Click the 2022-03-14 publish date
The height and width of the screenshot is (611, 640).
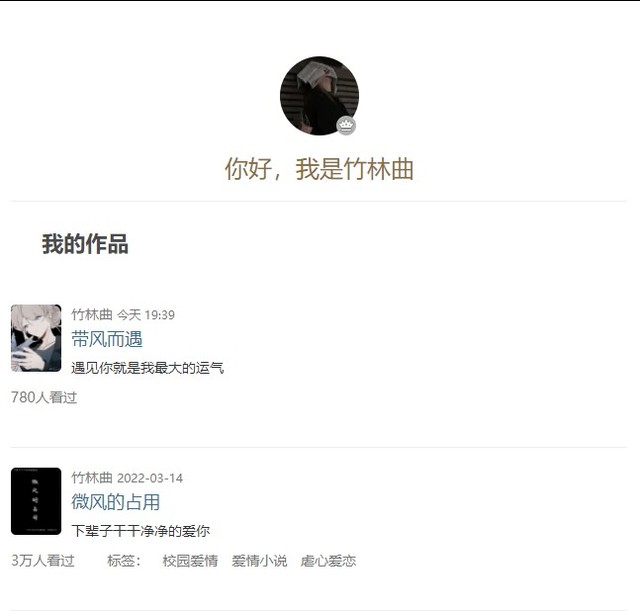150,478
